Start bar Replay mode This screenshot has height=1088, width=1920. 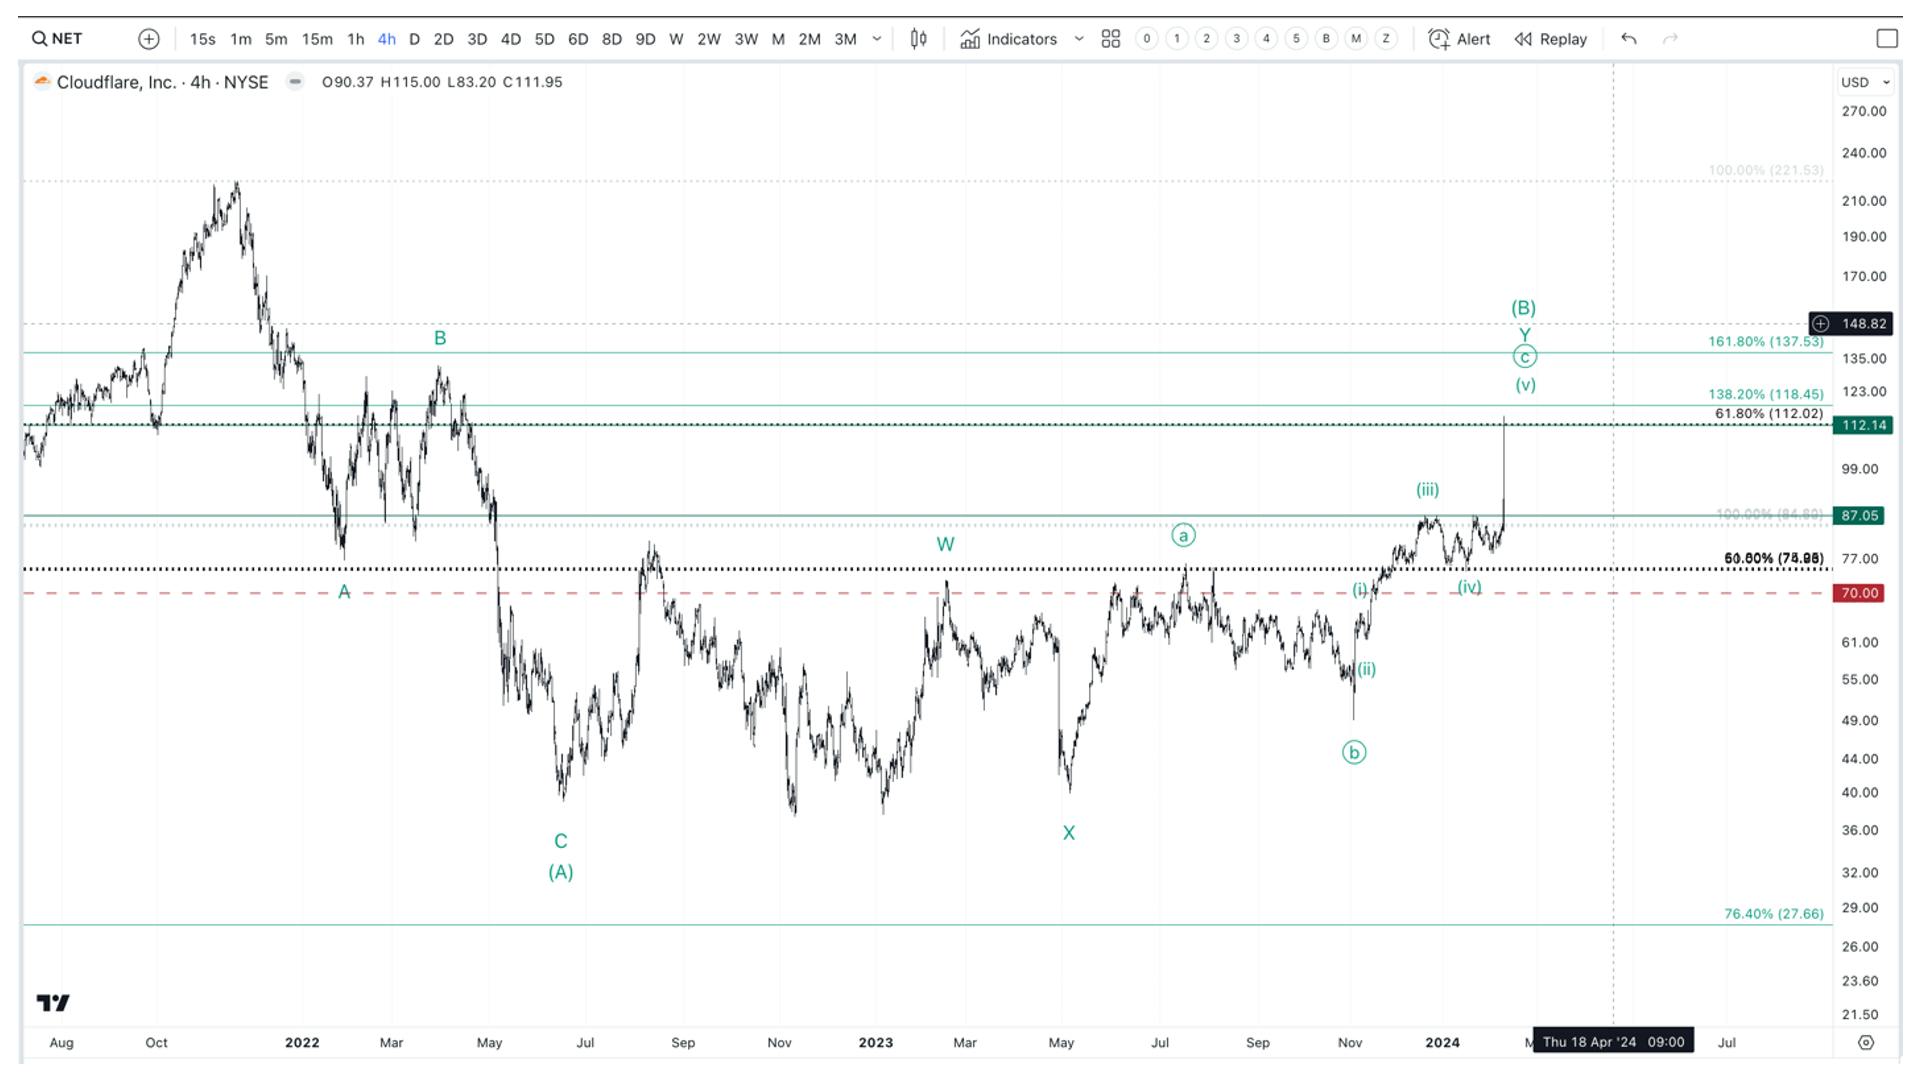(1550, 39)
